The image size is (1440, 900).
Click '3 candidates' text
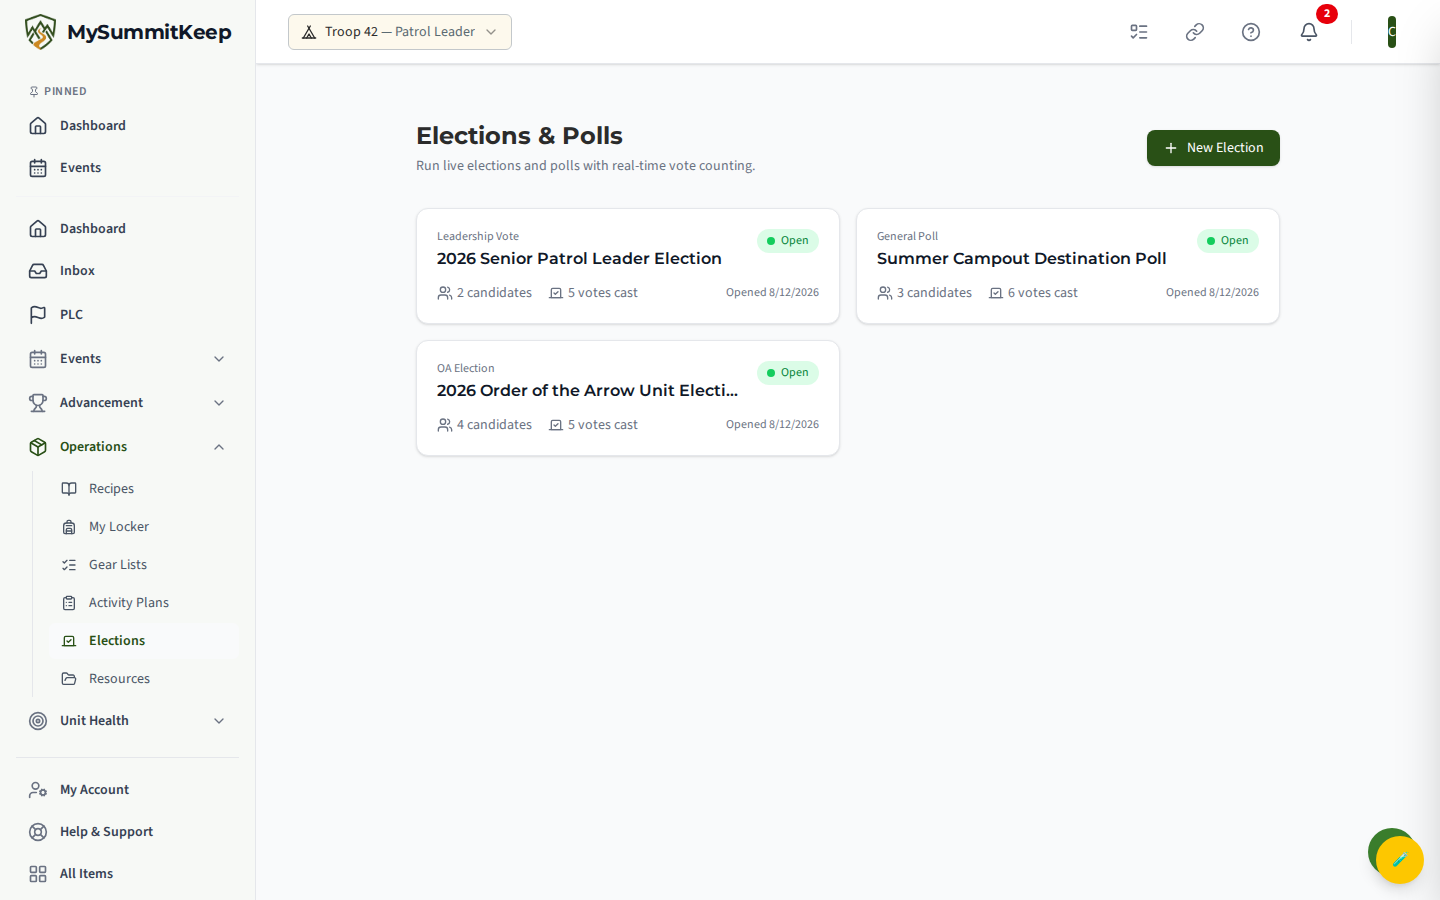(x=934, y=293)
